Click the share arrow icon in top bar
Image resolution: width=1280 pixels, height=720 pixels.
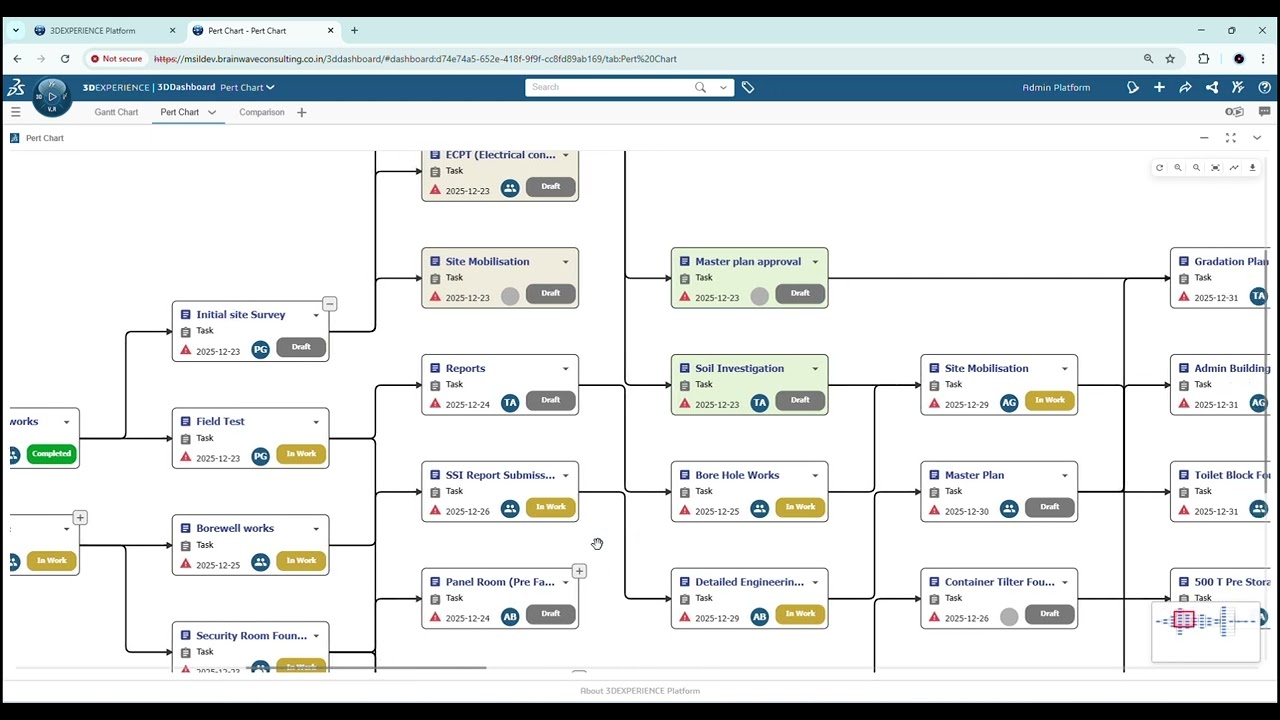click(1185, 87)
